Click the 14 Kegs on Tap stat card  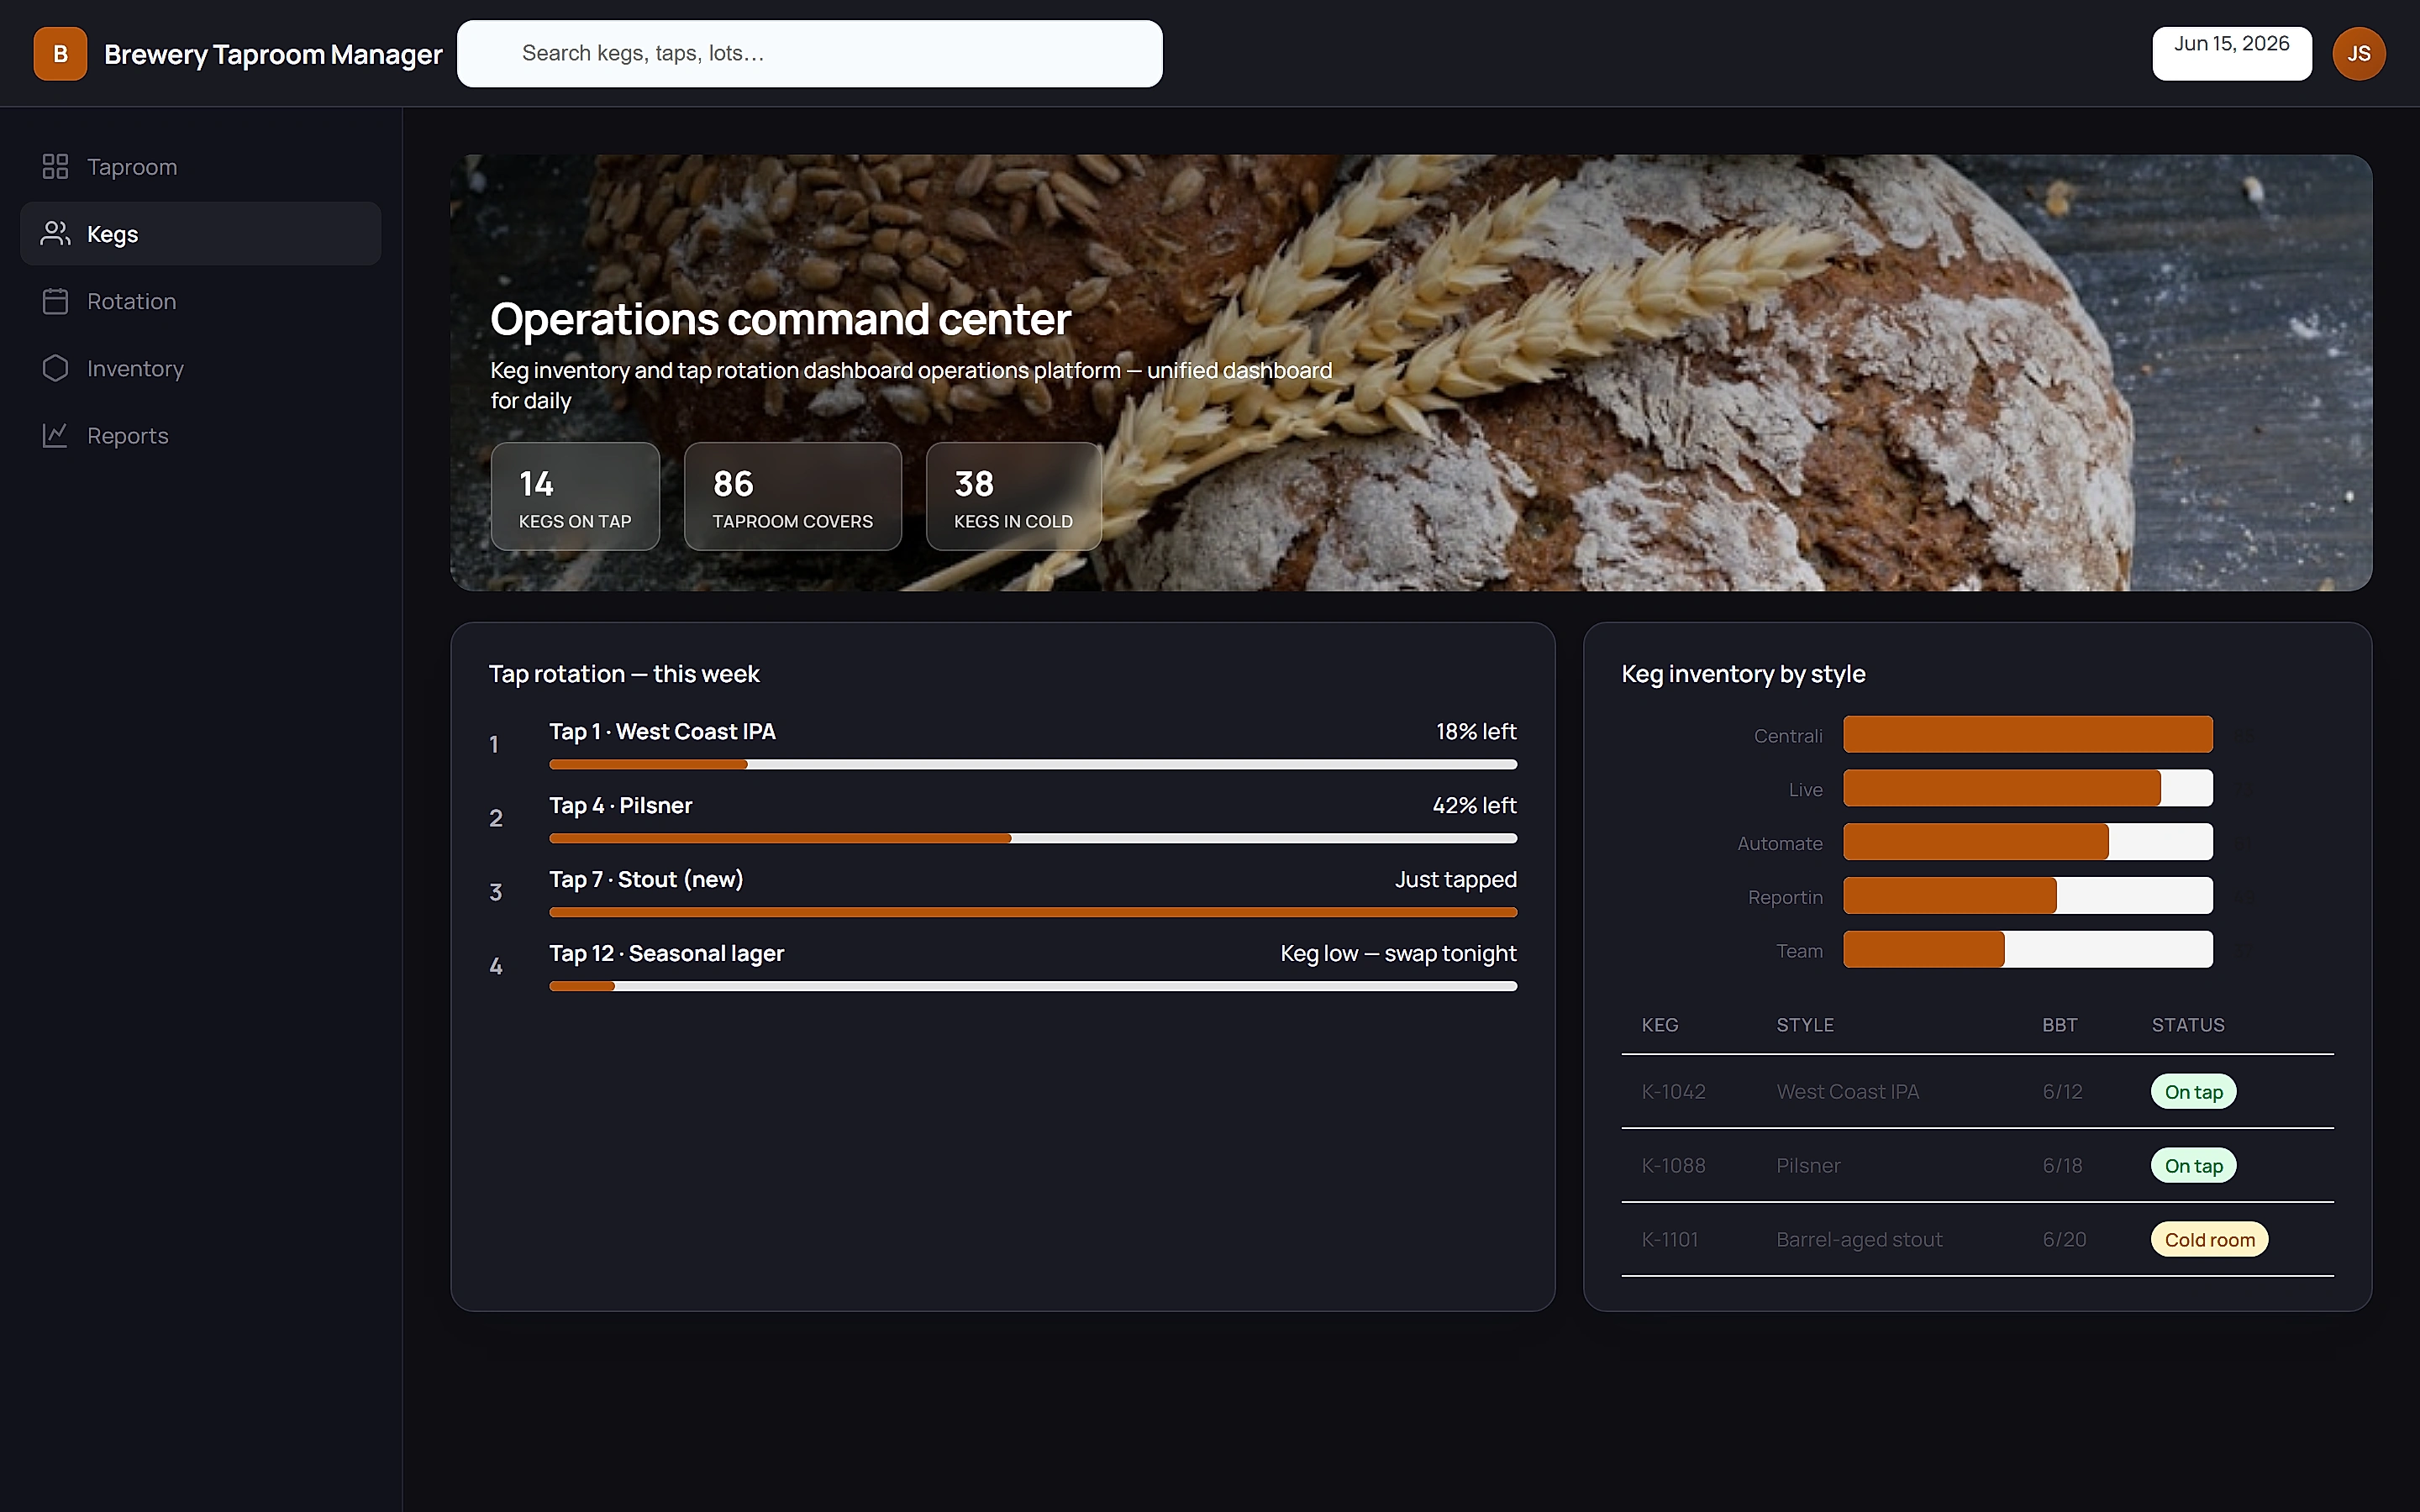click(x=575, y=496)
